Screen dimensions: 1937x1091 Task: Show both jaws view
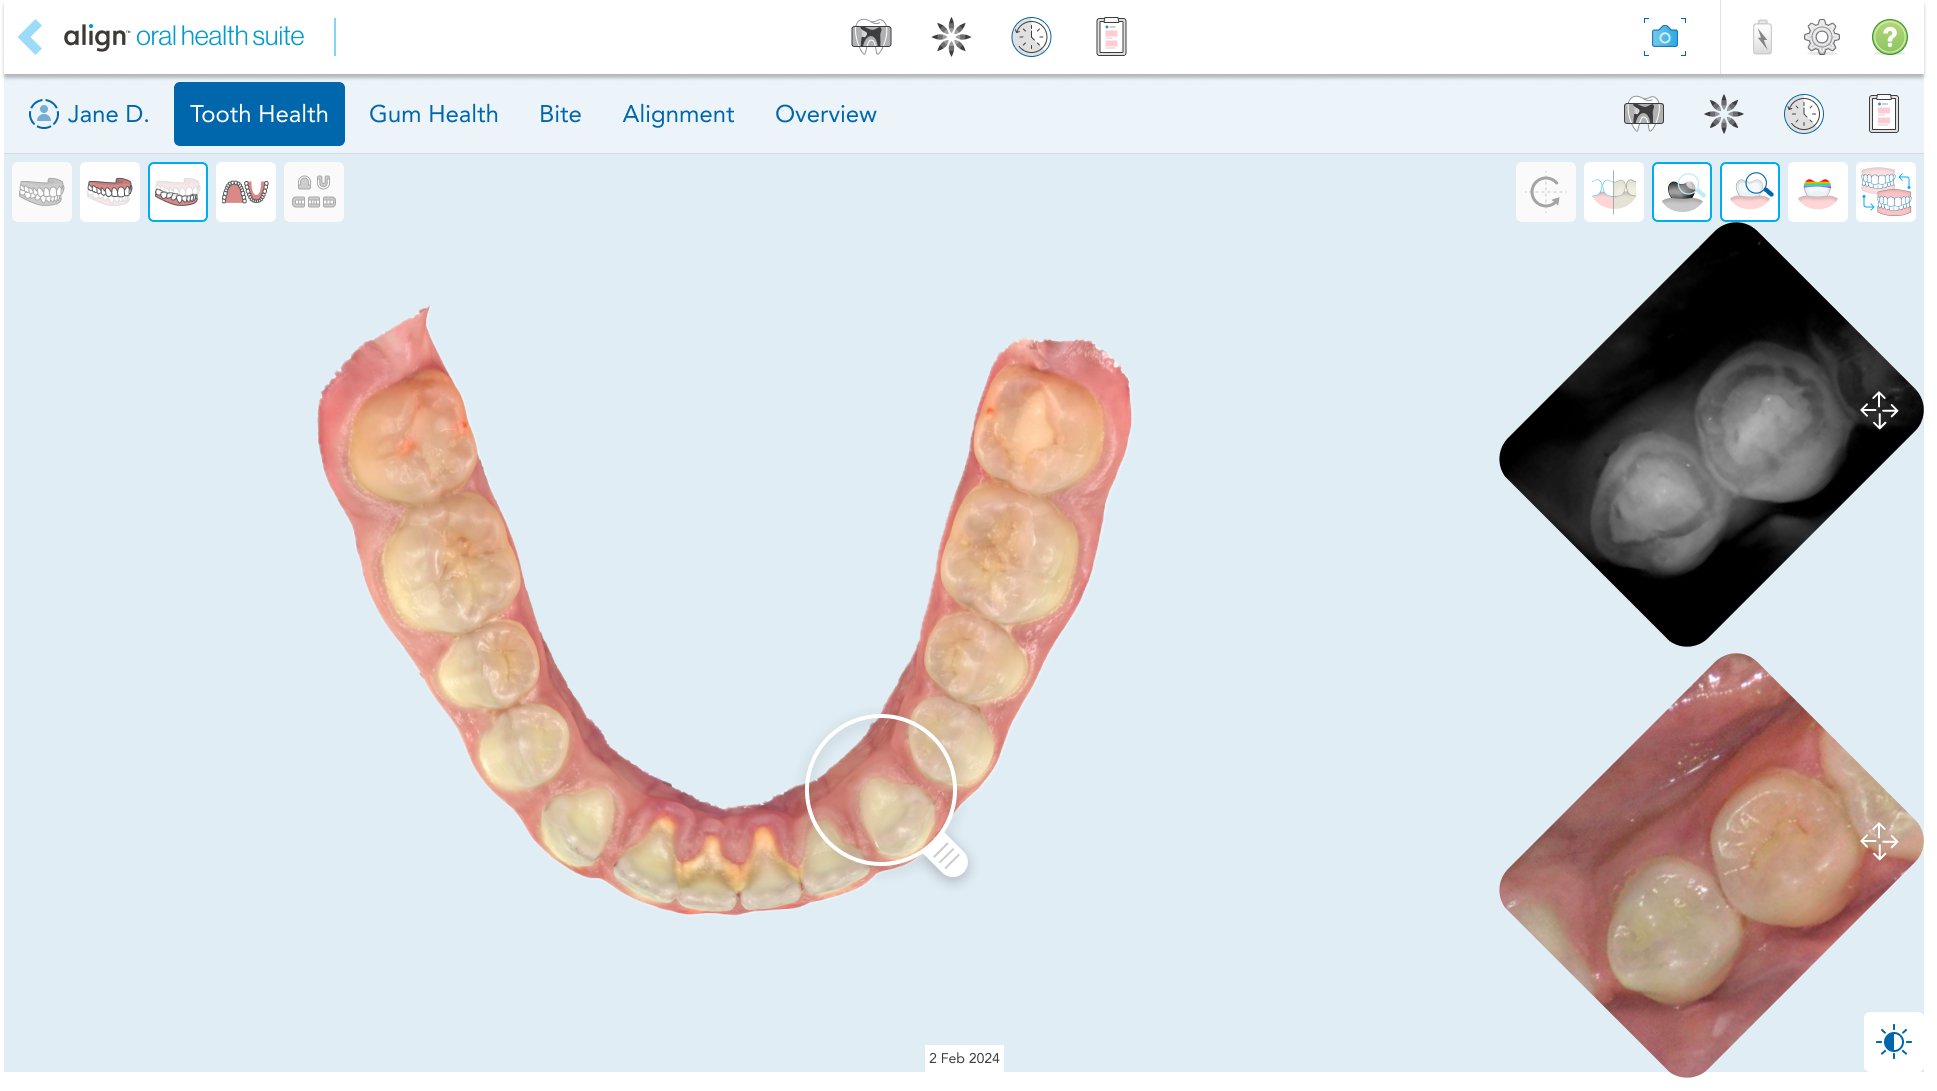(42, 191)
